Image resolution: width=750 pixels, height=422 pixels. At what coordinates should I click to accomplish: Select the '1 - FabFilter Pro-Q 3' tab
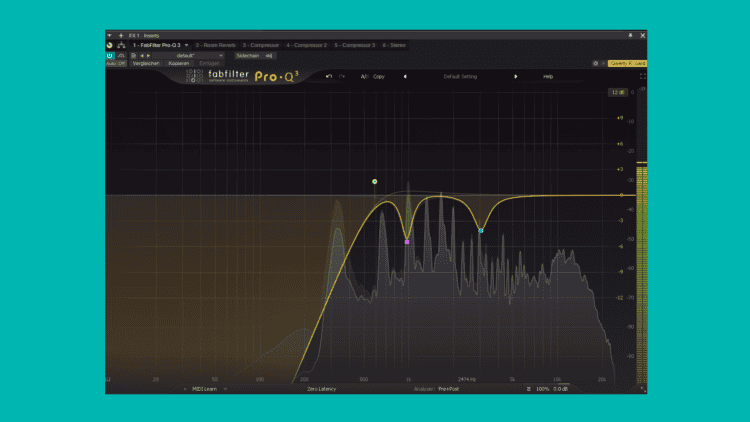point(156,45)
